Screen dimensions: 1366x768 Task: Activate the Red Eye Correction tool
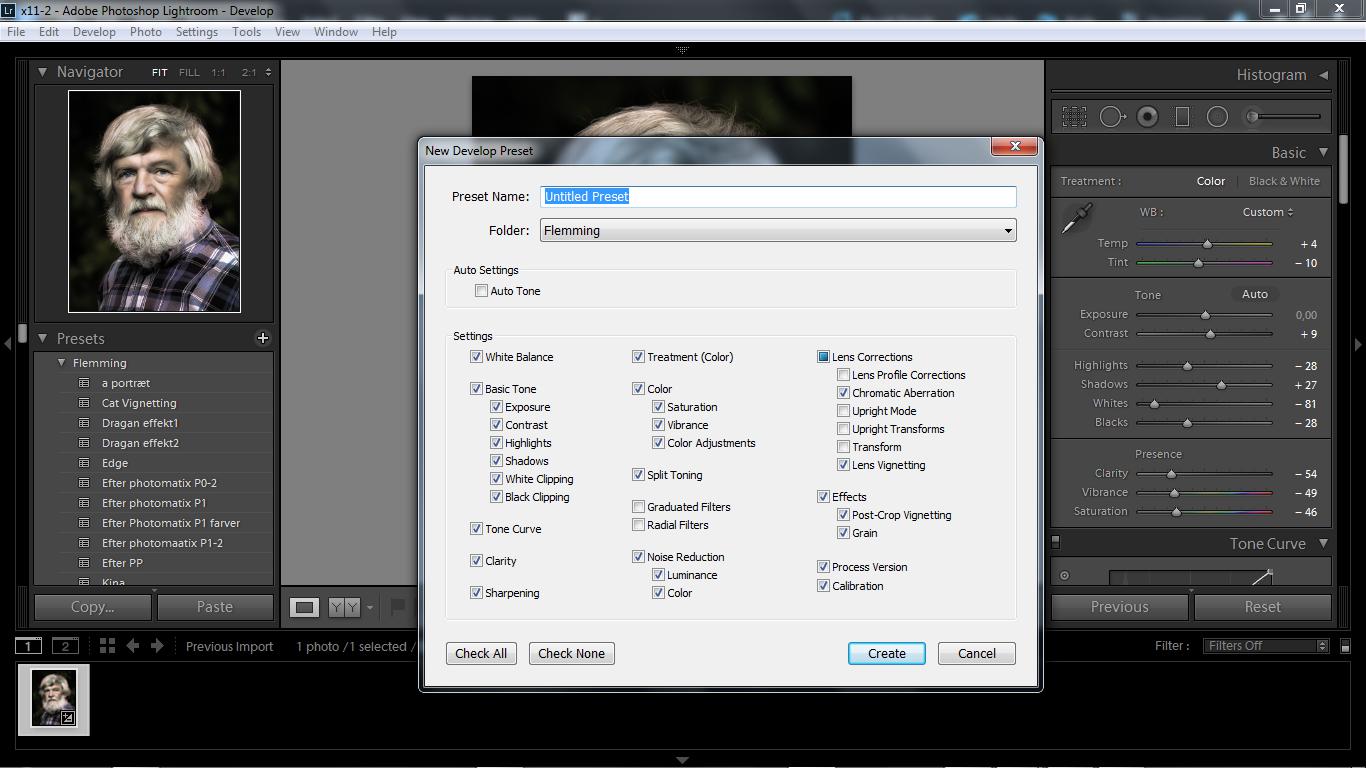1147,117
